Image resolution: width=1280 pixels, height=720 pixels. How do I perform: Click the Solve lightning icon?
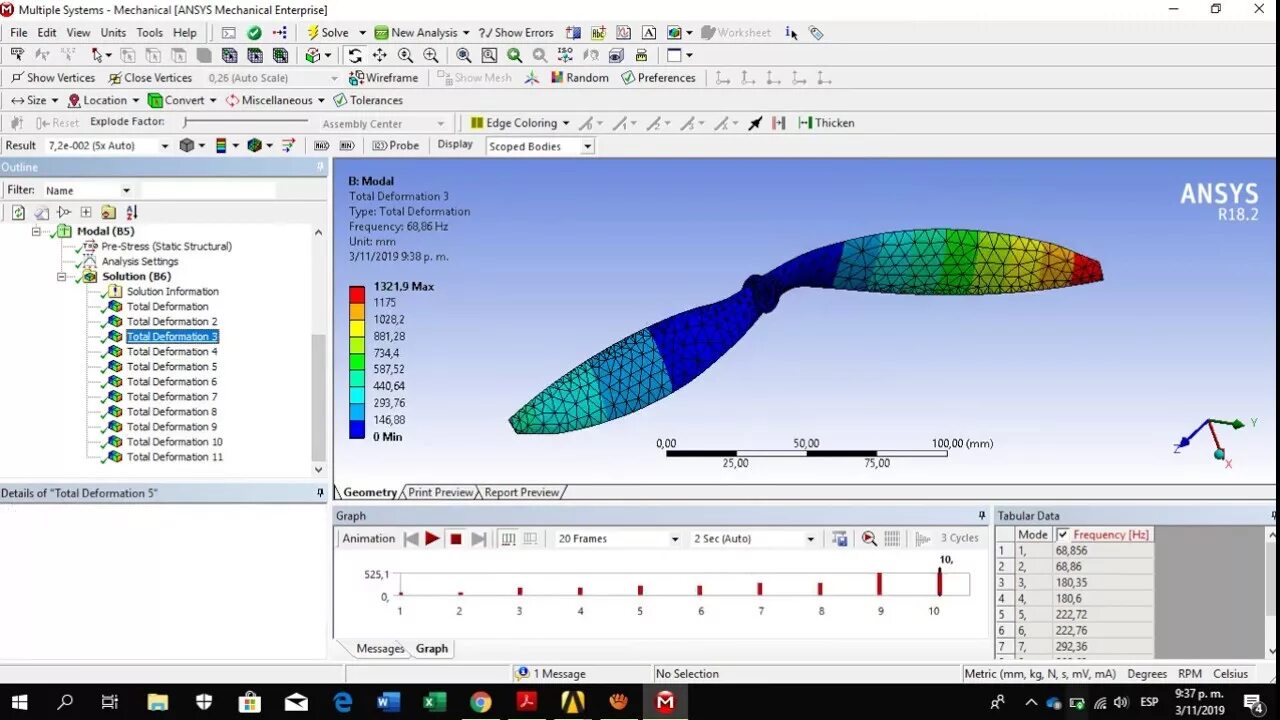[x=313, y=33]
